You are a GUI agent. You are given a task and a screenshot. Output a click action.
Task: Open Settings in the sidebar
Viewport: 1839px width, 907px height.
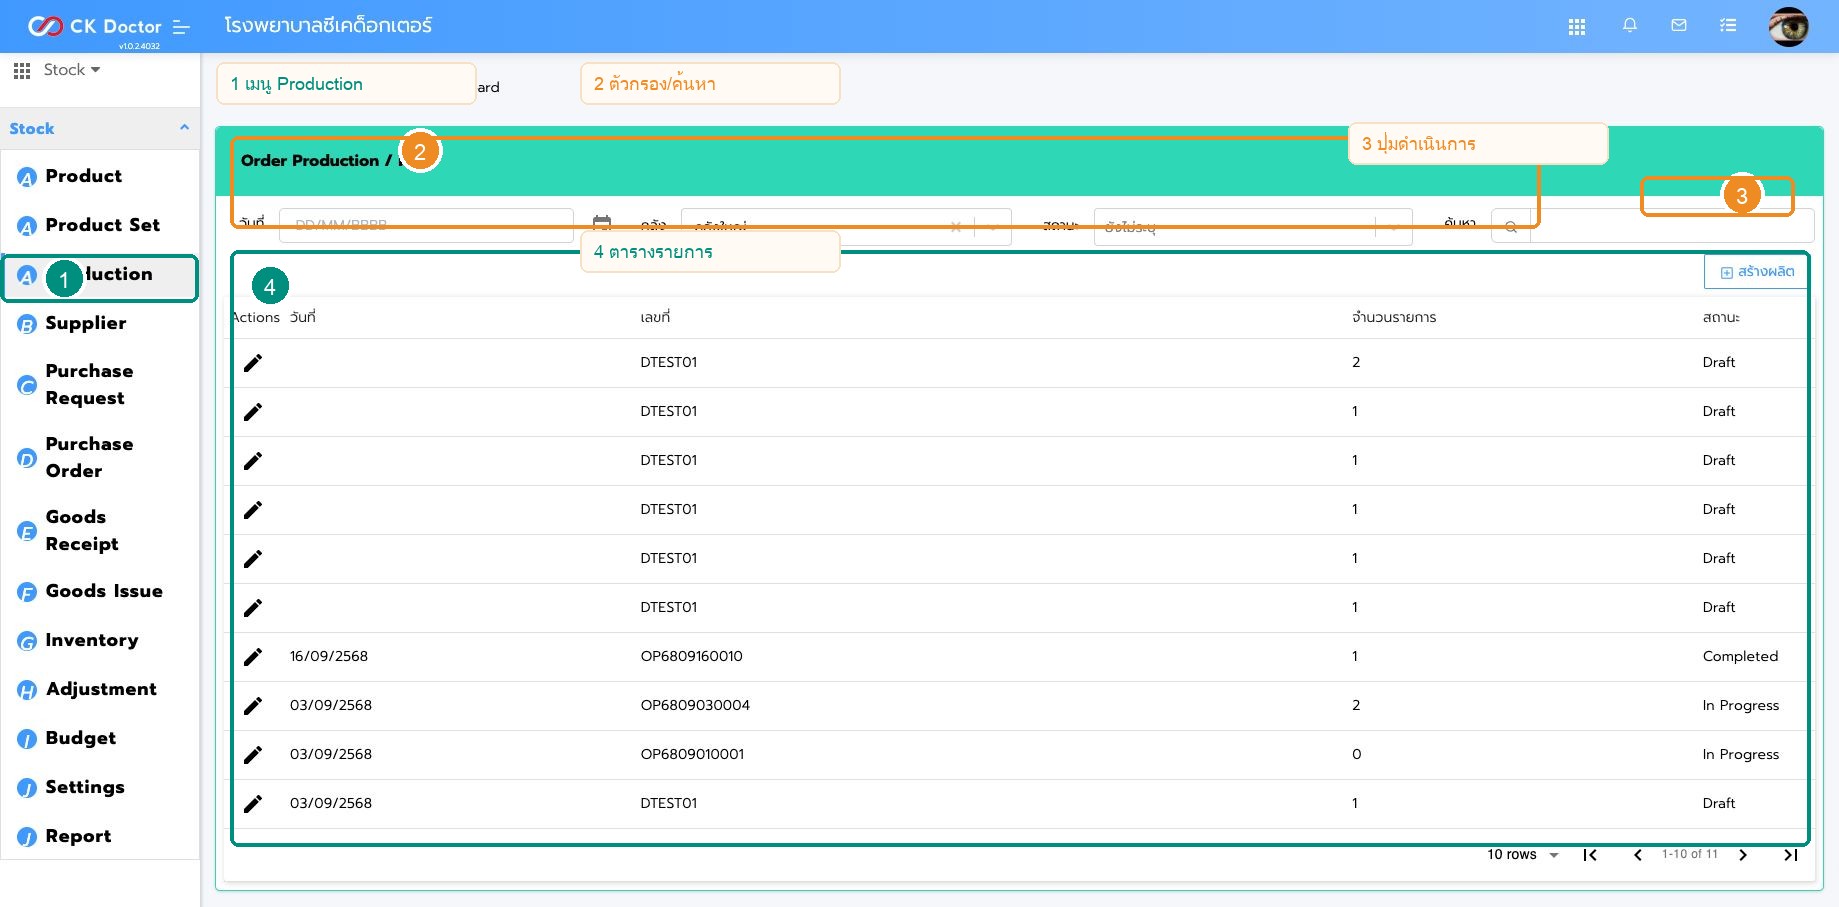tap(85, 787)
